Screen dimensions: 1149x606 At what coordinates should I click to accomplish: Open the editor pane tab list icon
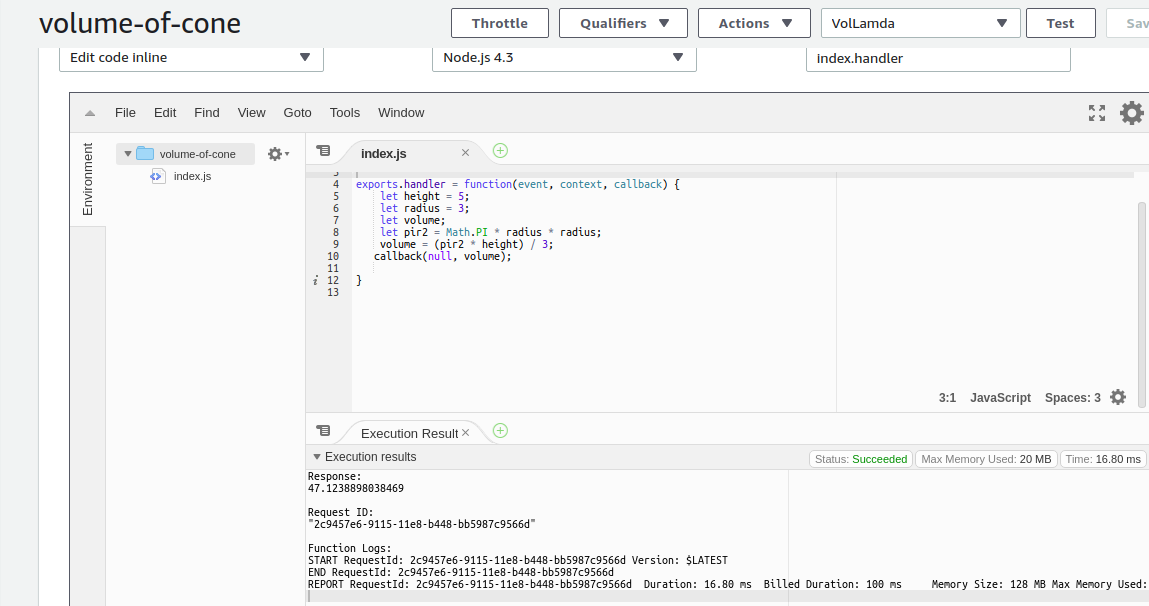[x=323, y=151]
